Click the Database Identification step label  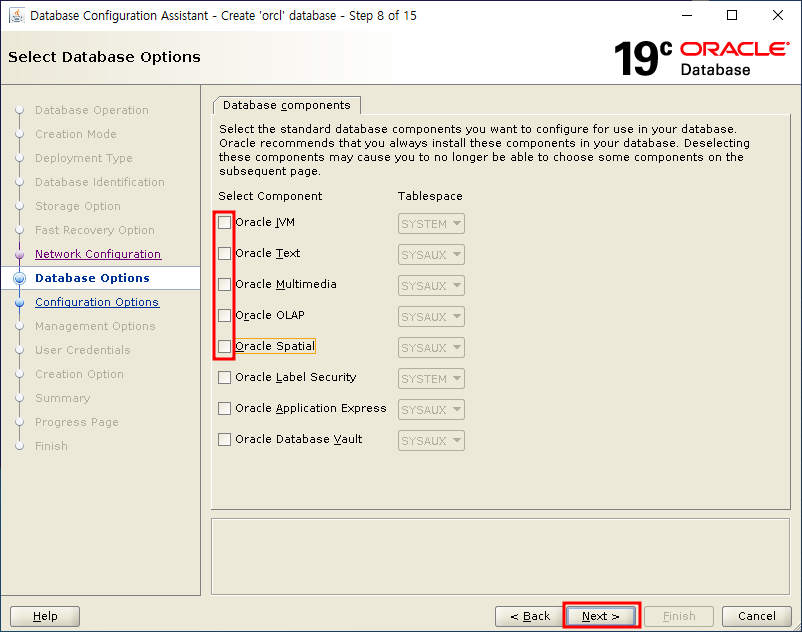tap(100, 182)
